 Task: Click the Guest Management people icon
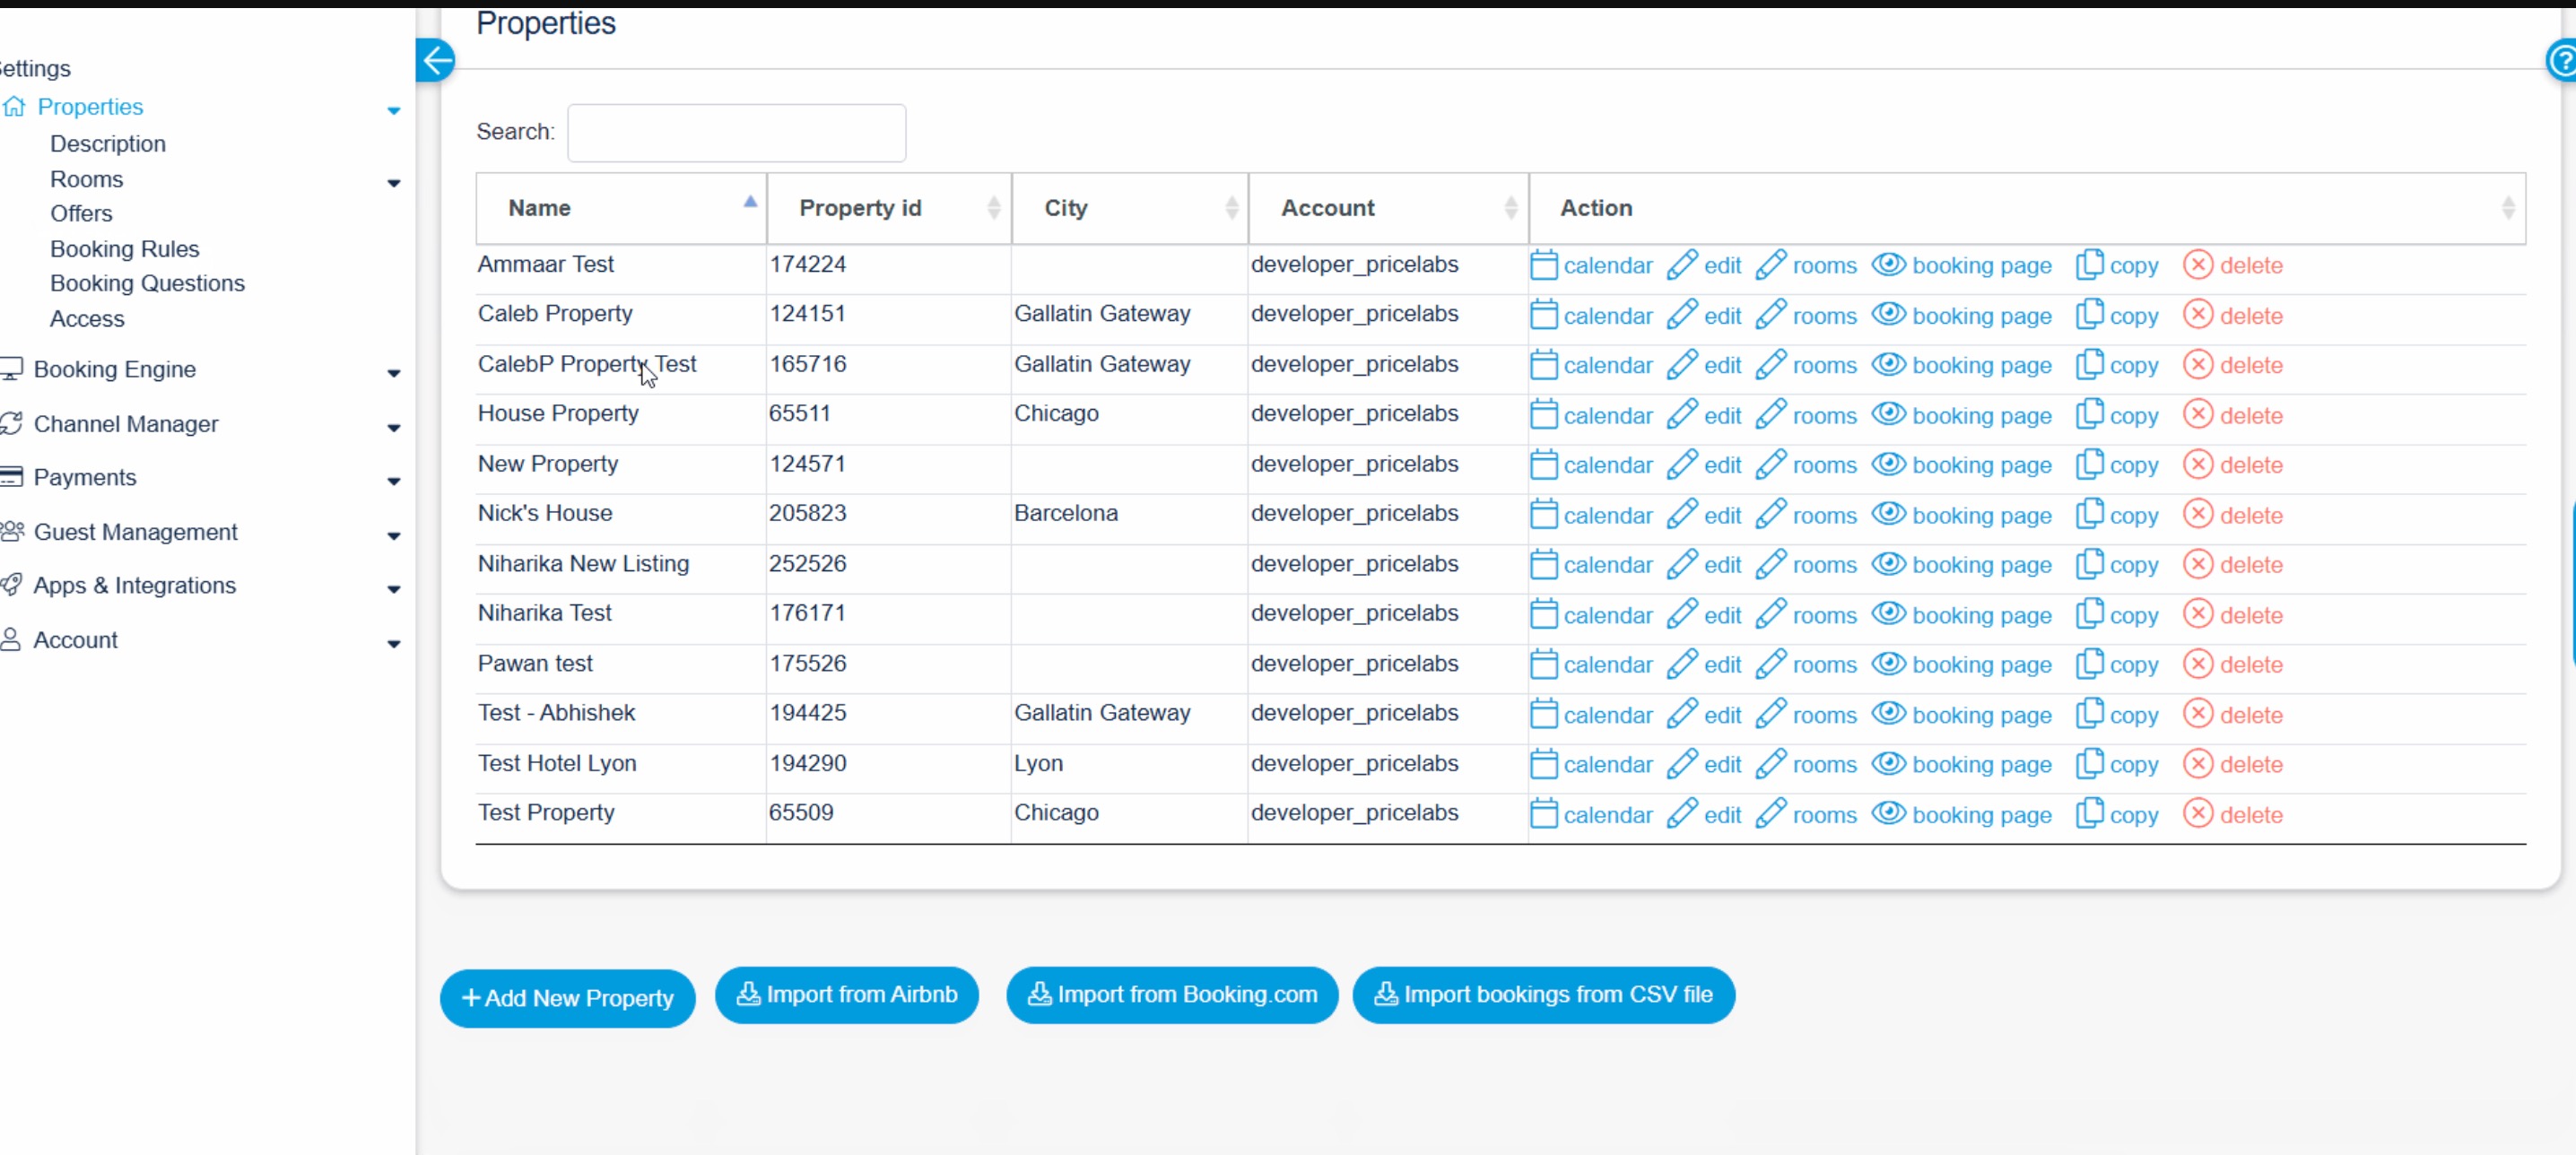(12, 531)
